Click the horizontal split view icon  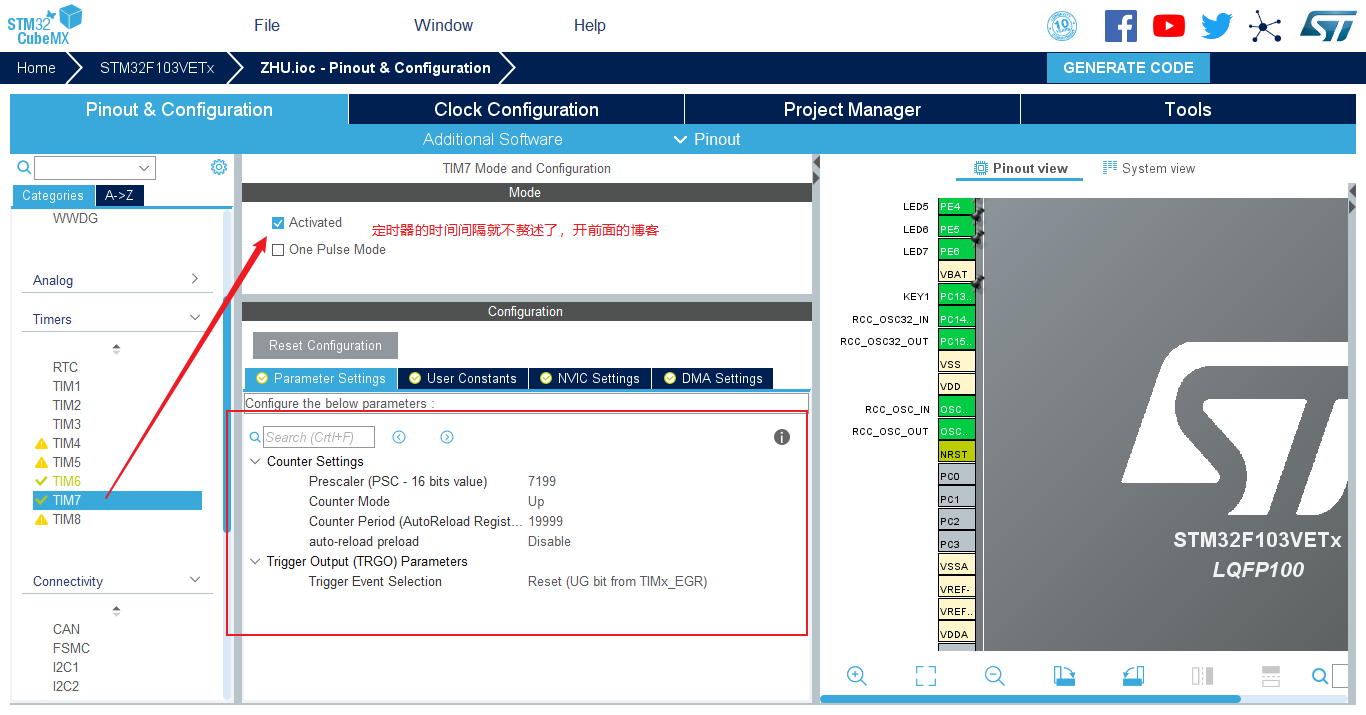1271,676
